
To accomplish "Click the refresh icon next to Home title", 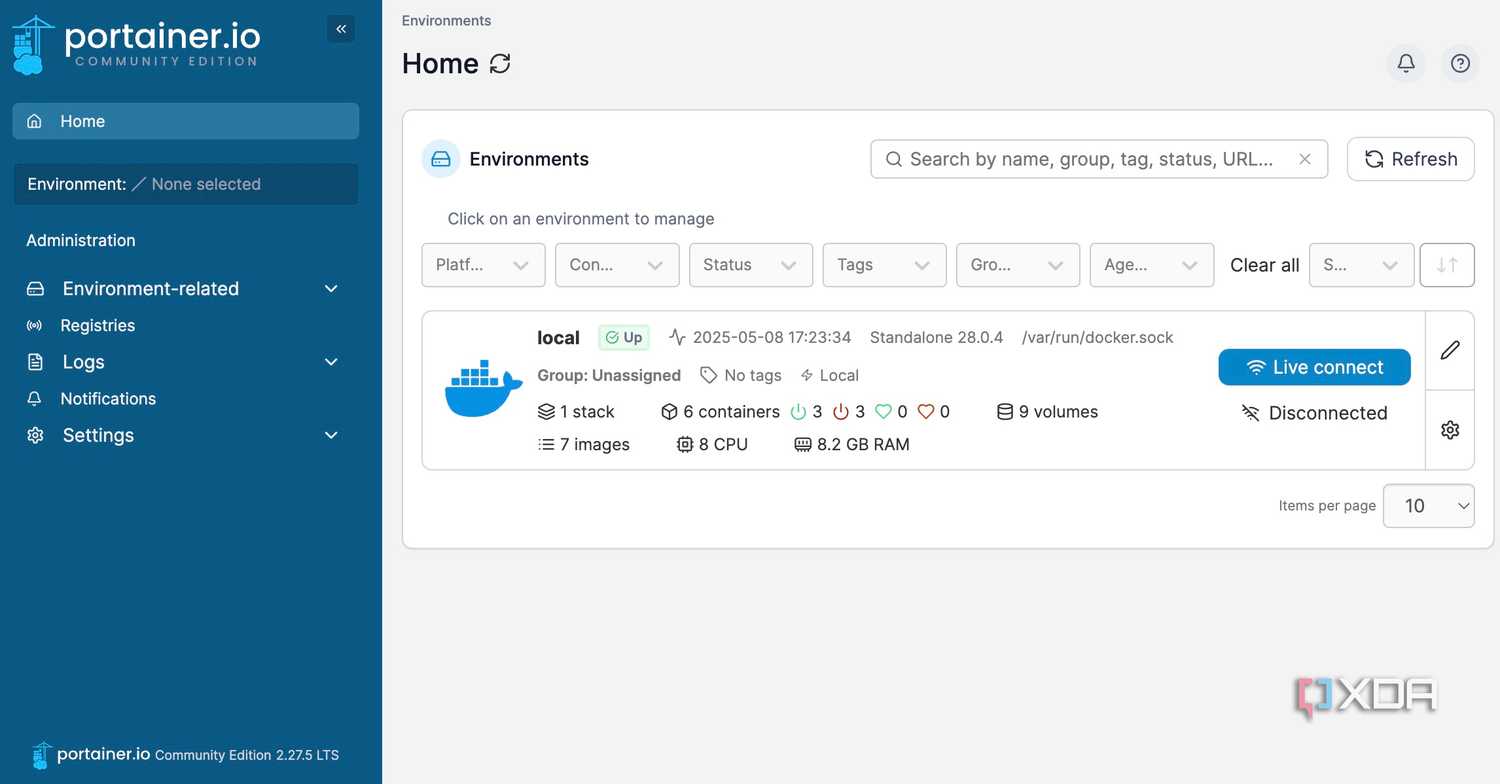I will pyautogui.click(x=500, y=64).
